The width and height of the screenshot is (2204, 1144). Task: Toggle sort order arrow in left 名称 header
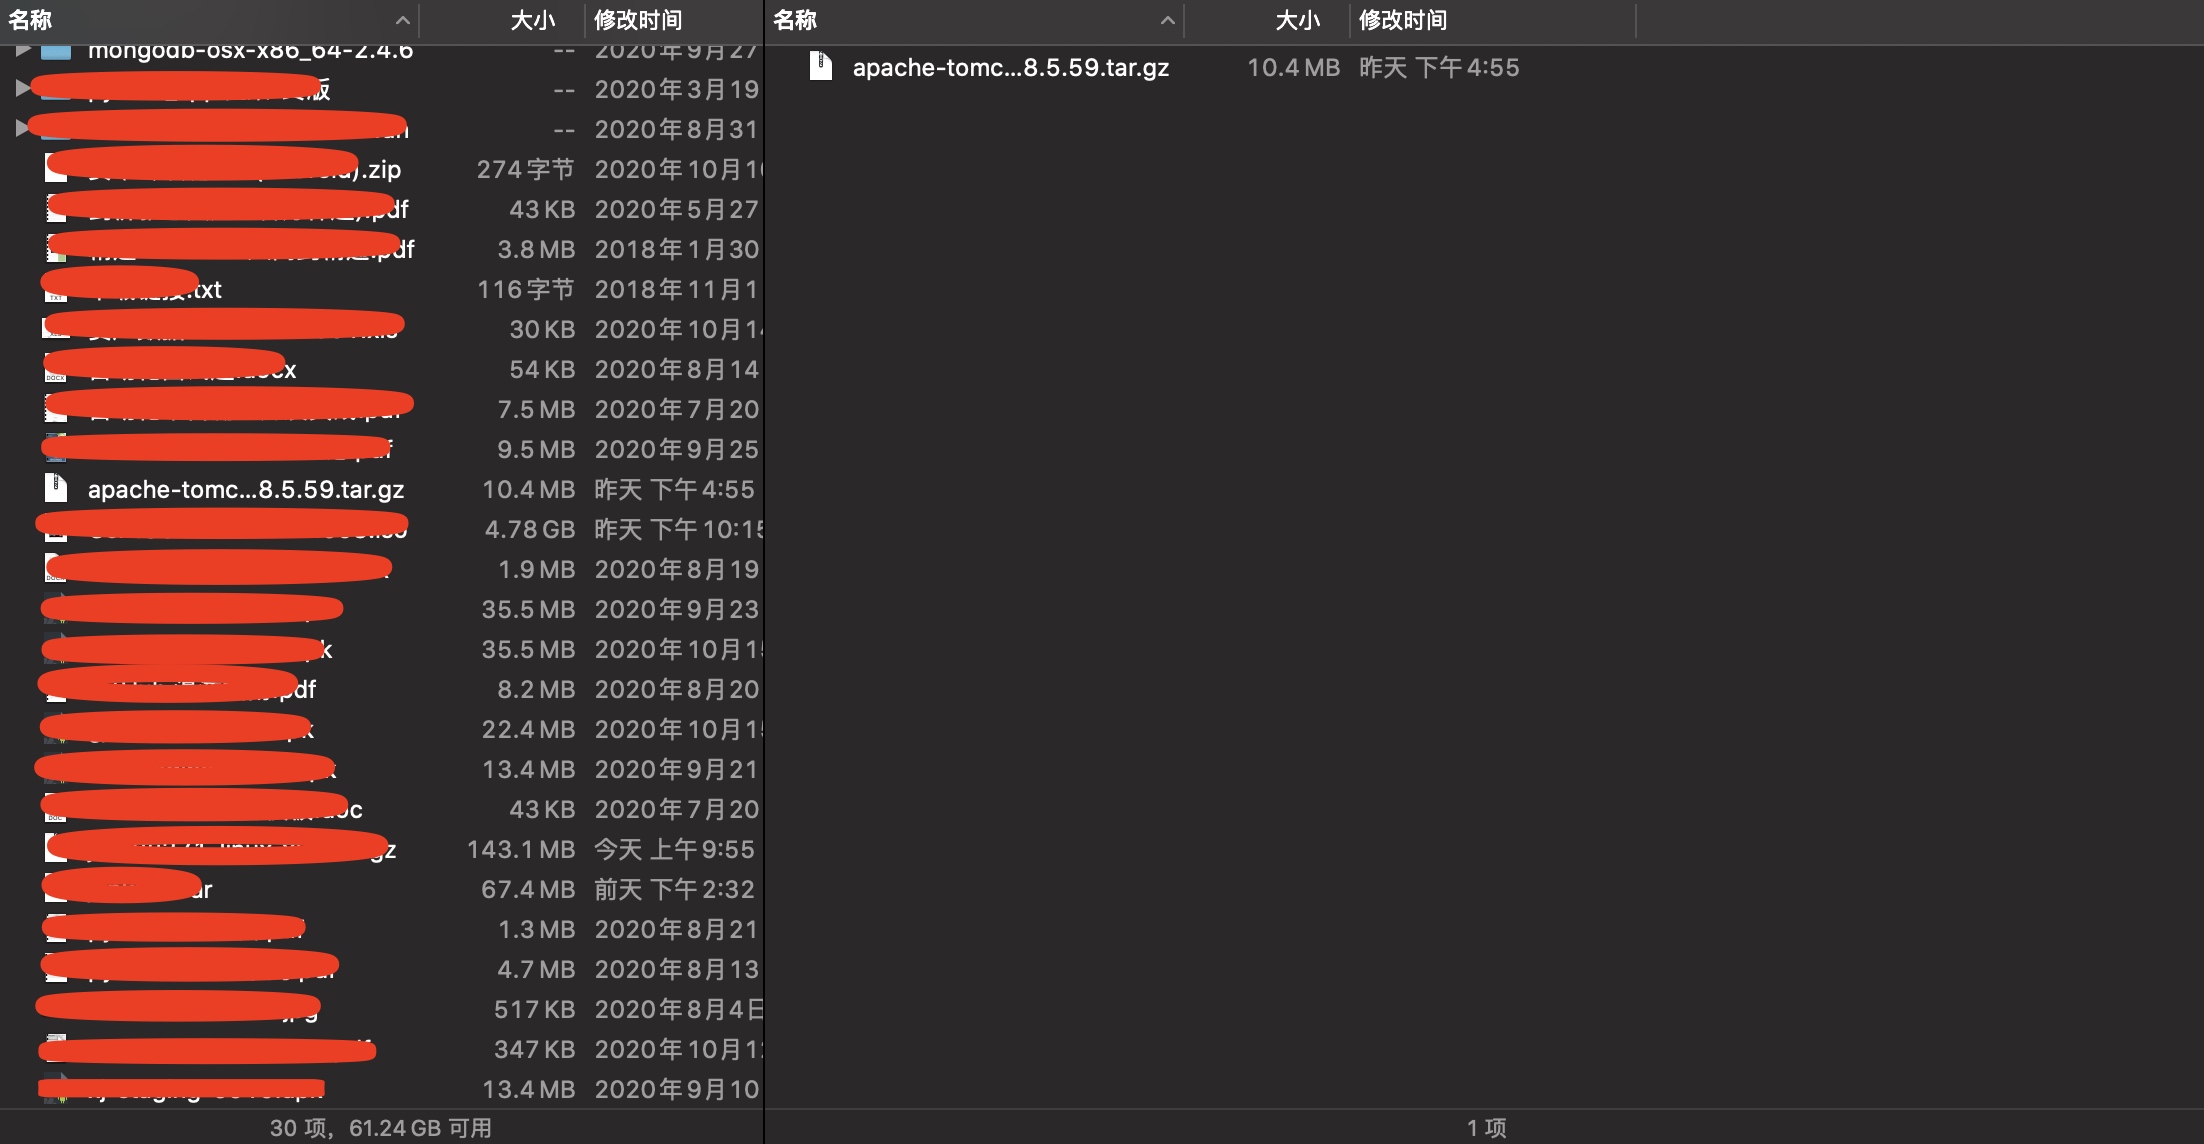pyautogui.click(x=402, y=20)
